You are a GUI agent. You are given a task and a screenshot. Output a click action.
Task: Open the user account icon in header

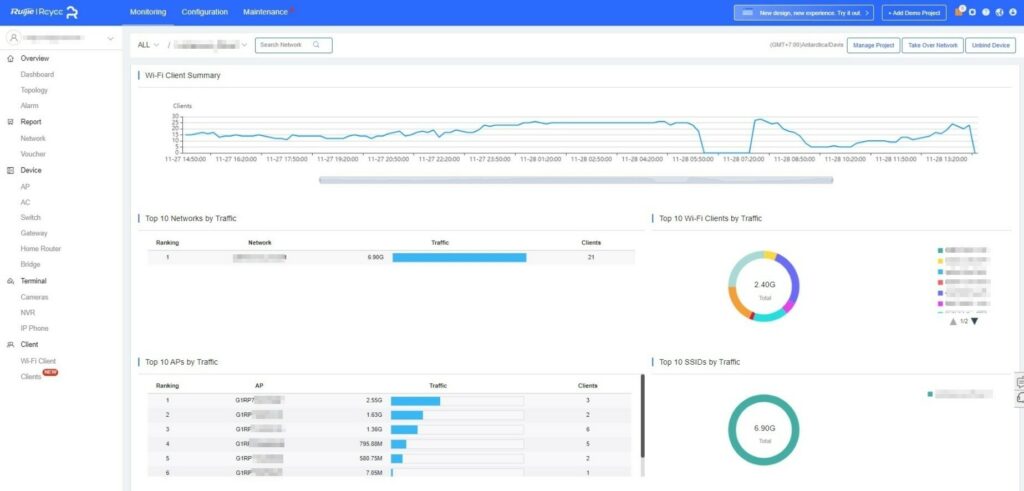click(1013, 12)
